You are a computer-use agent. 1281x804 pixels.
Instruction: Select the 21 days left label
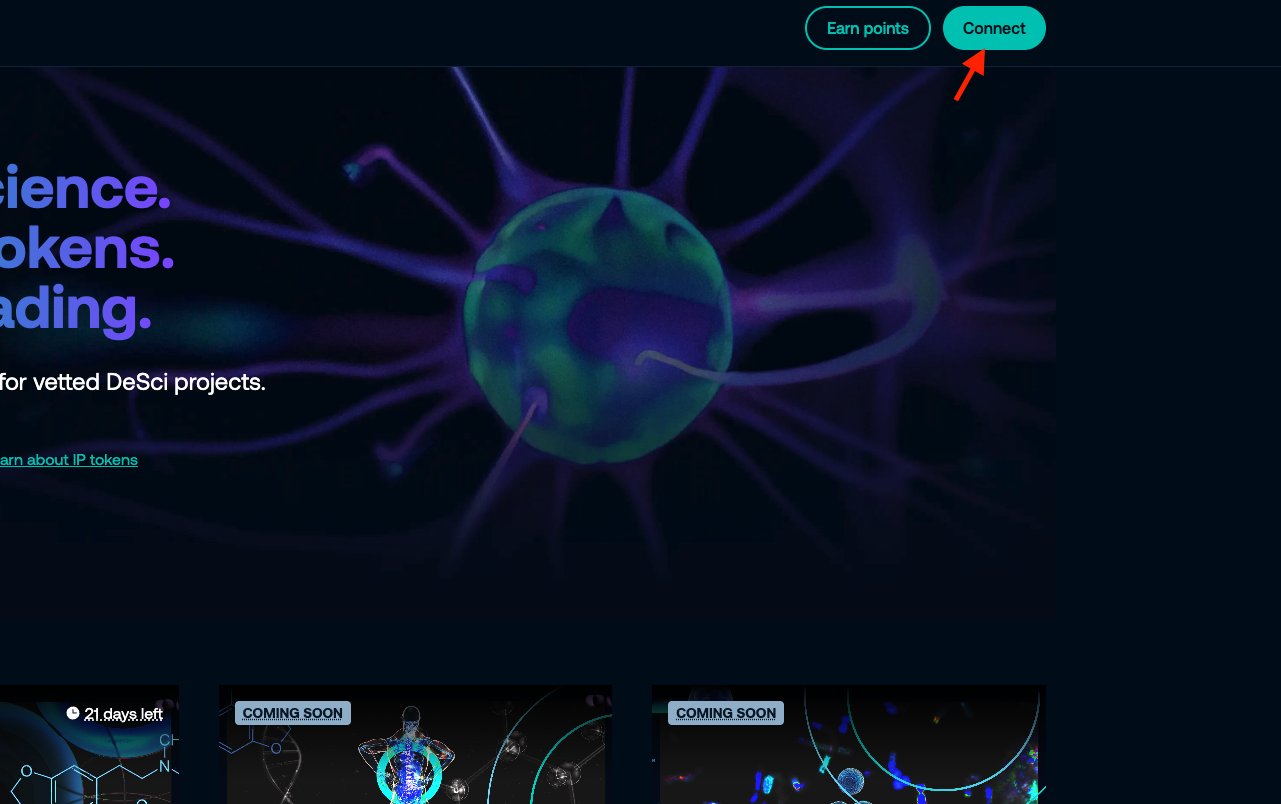click(x=123, y=714)
